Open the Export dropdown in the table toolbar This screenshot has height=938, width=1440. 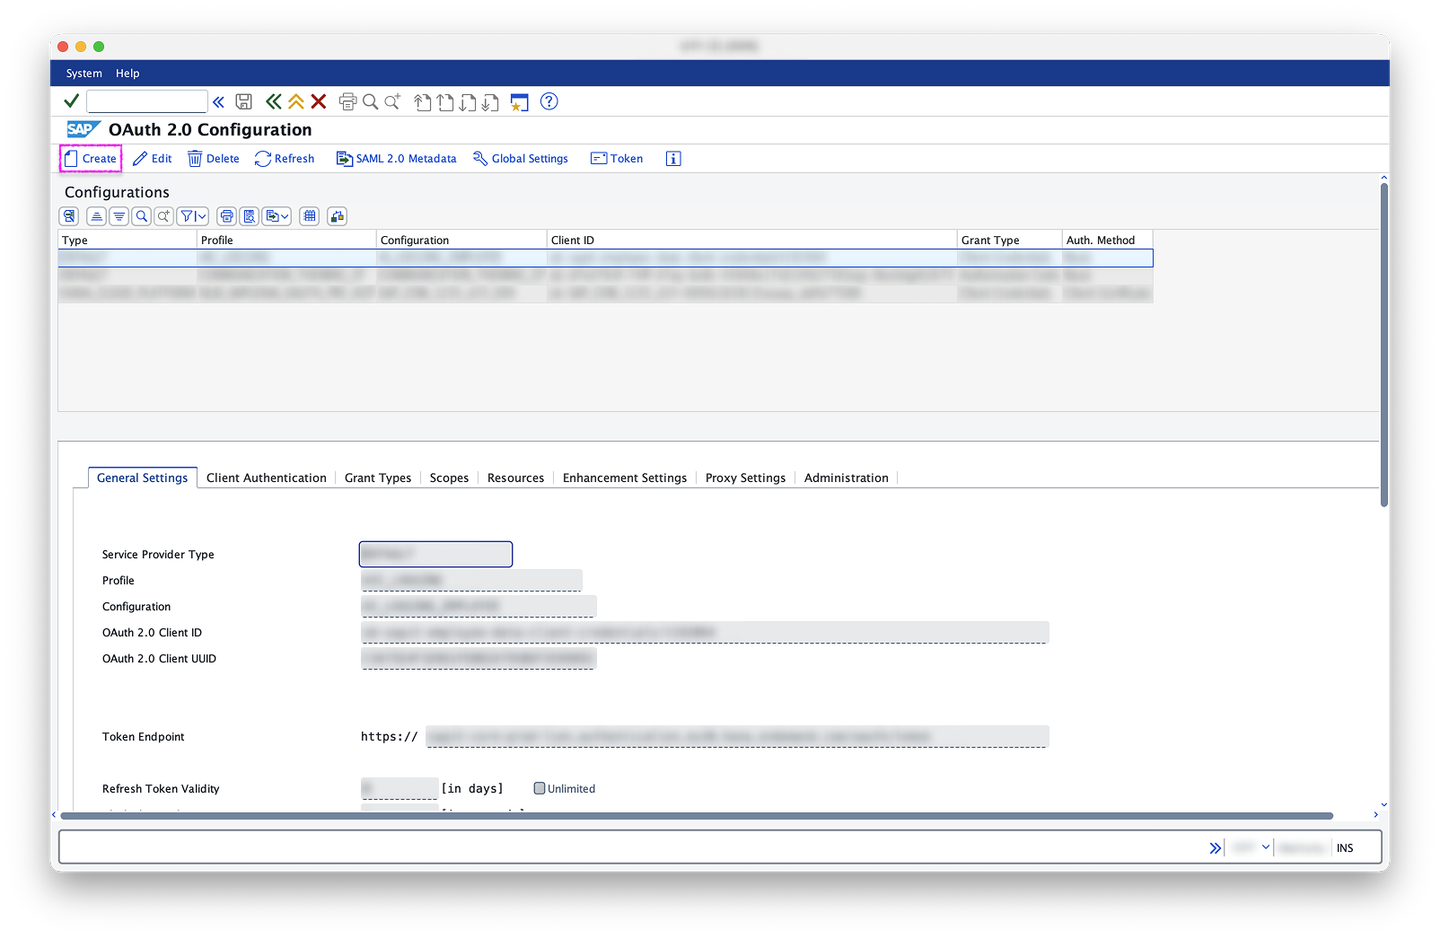(277, 216)
